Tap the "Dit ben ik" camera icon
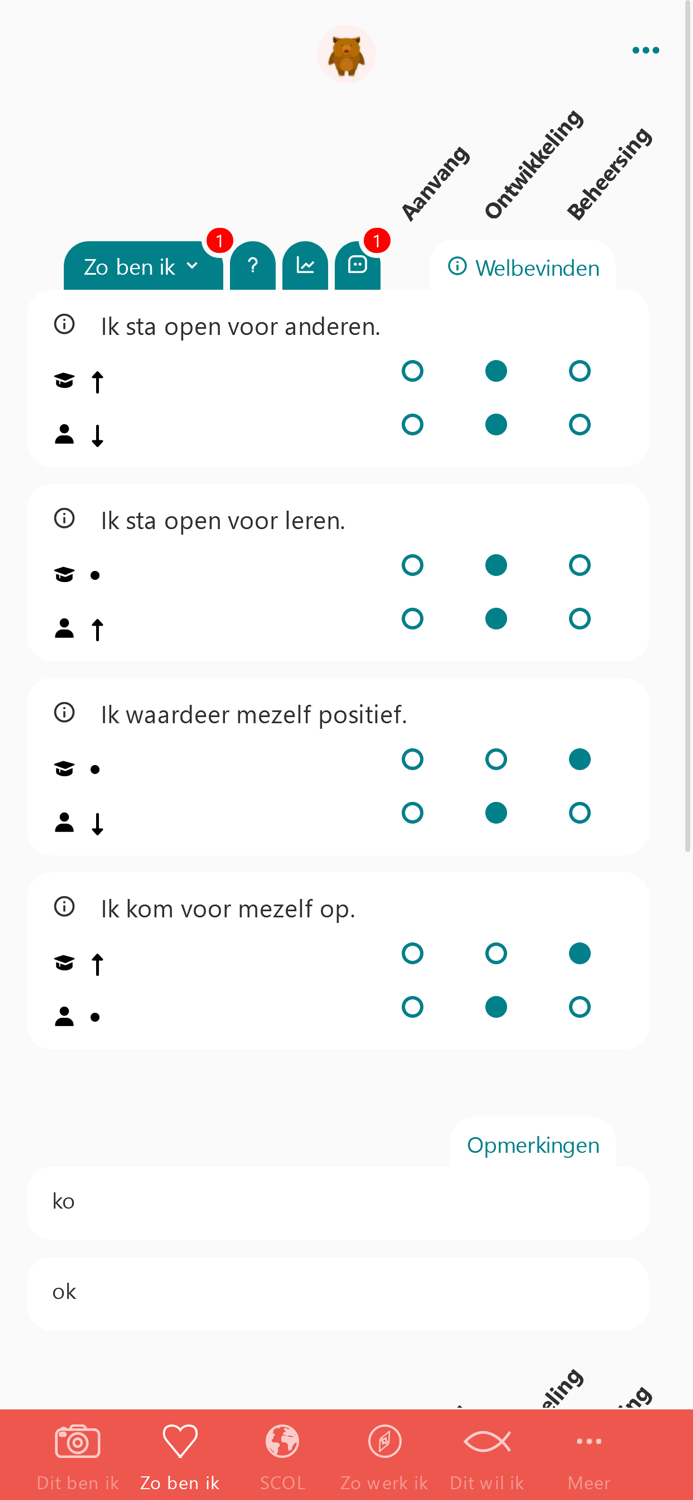The height and width of the screenshot is (1500, 693). pyautogui.click(x=77, y=1442)
